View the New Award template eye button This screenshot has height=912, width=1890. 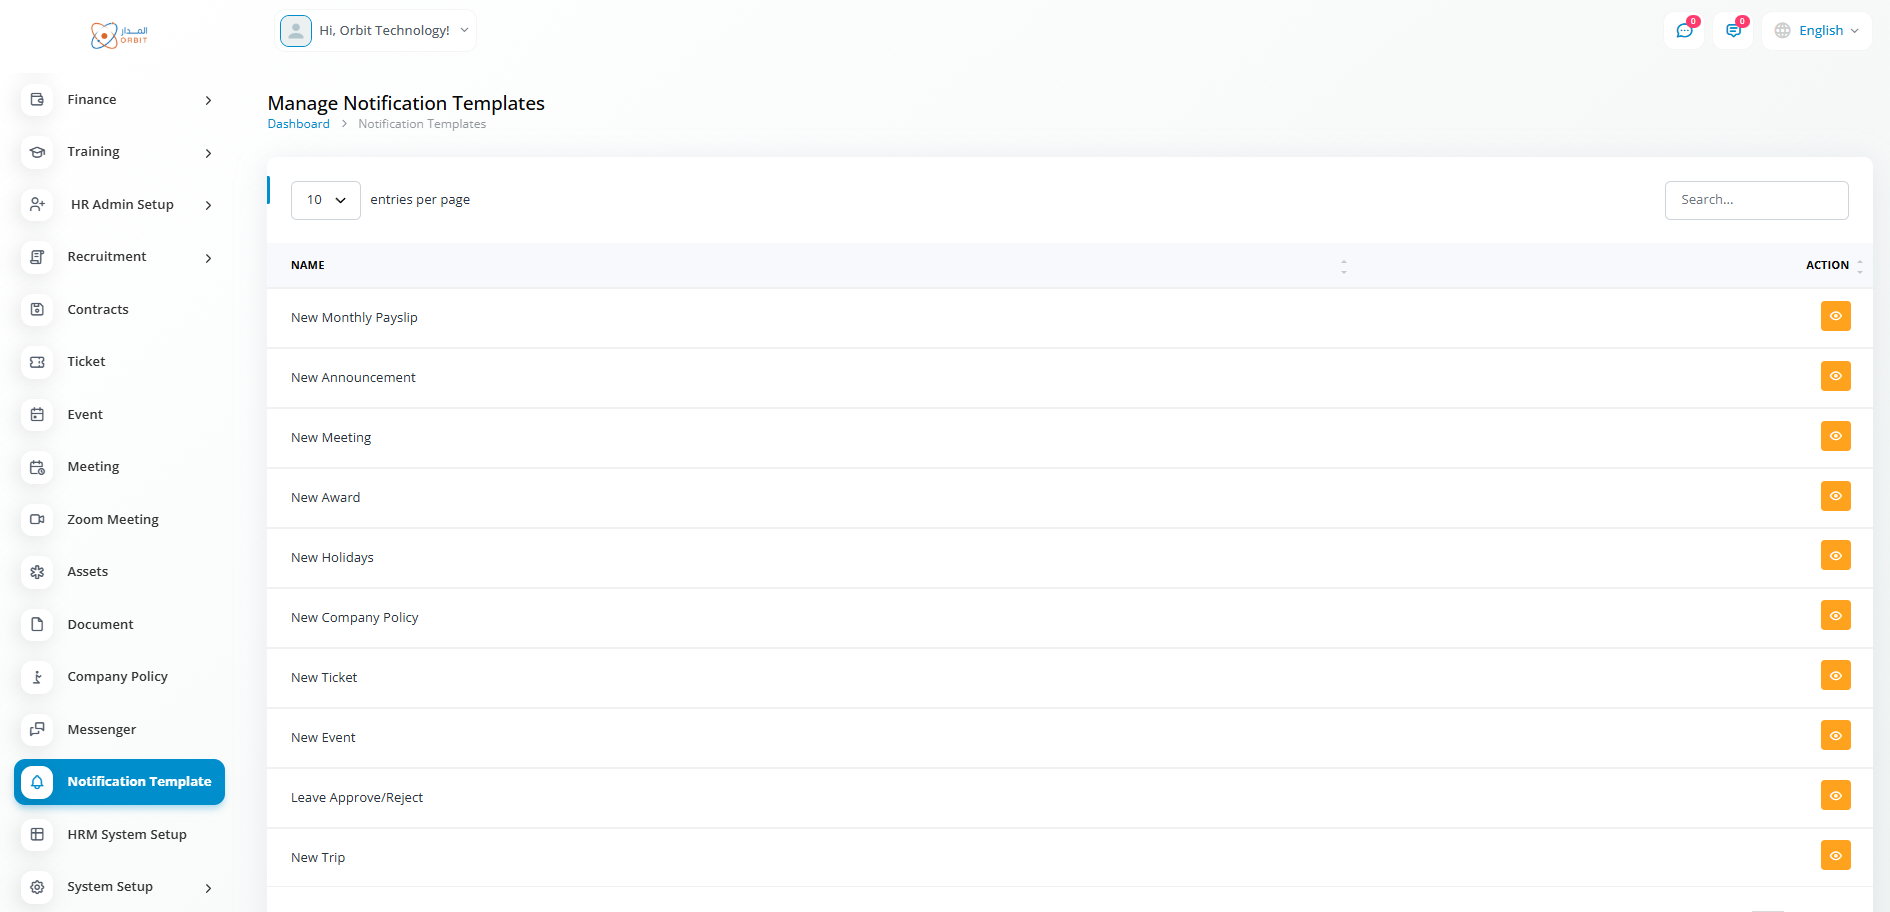(1835, 496)
